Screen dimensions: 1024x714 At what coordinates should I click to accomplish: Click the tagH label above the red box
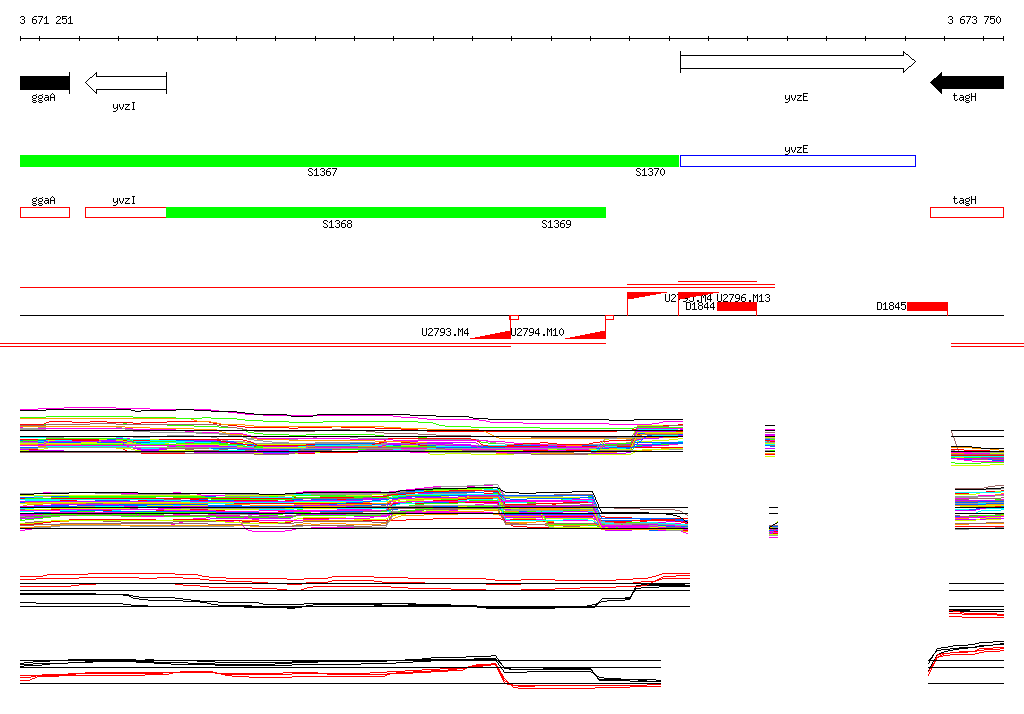(x=965, y=201)
